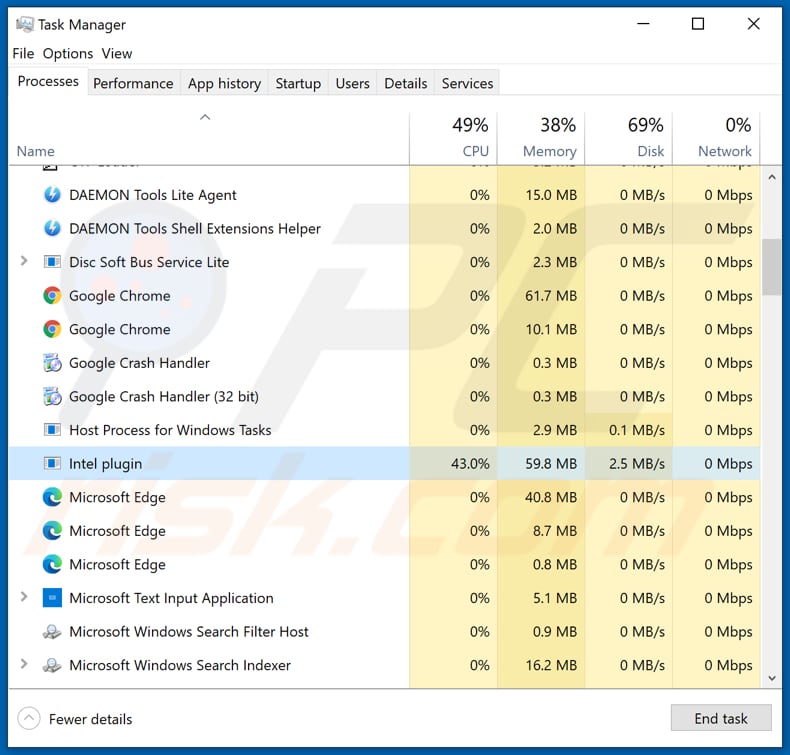The height and width of the screenshot is (755, 790).
Task: Click the 61.7 MB memory value
Action: pos(551,296)
